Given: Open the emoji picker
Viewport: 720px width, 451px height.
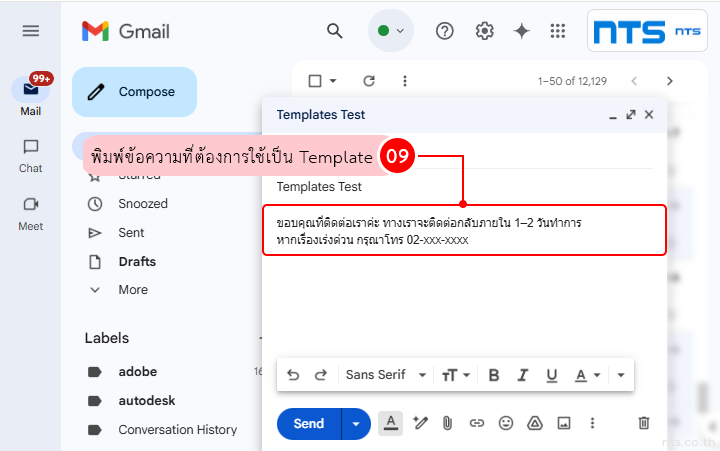Looking at the screenshot, I should 506,423.
